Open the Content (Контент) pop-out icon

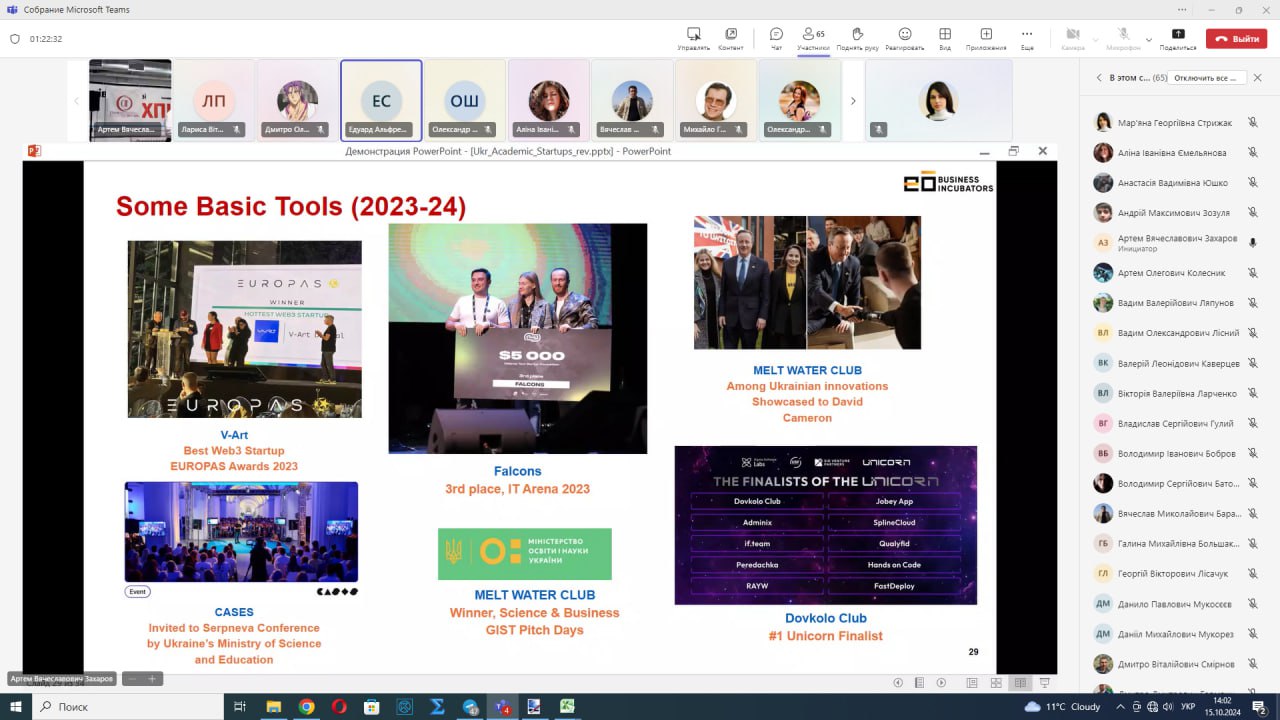[x=731, y=38]
